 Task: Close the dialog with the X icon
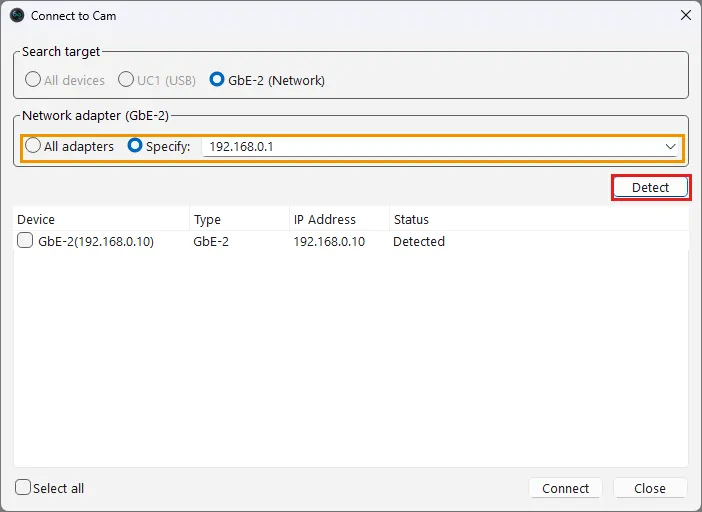685,15
